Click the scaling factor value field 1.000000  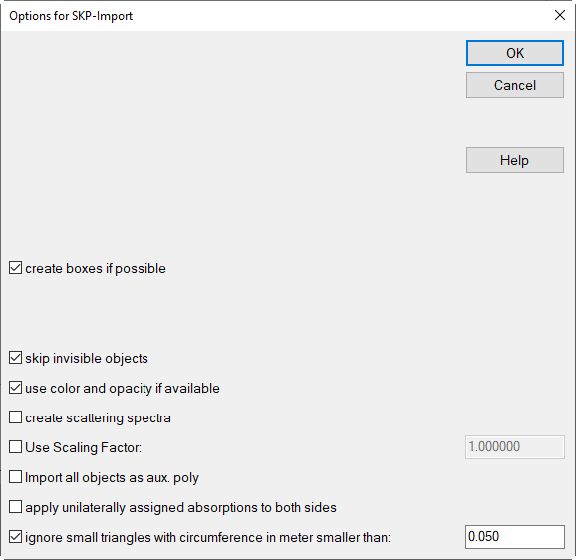515,447
